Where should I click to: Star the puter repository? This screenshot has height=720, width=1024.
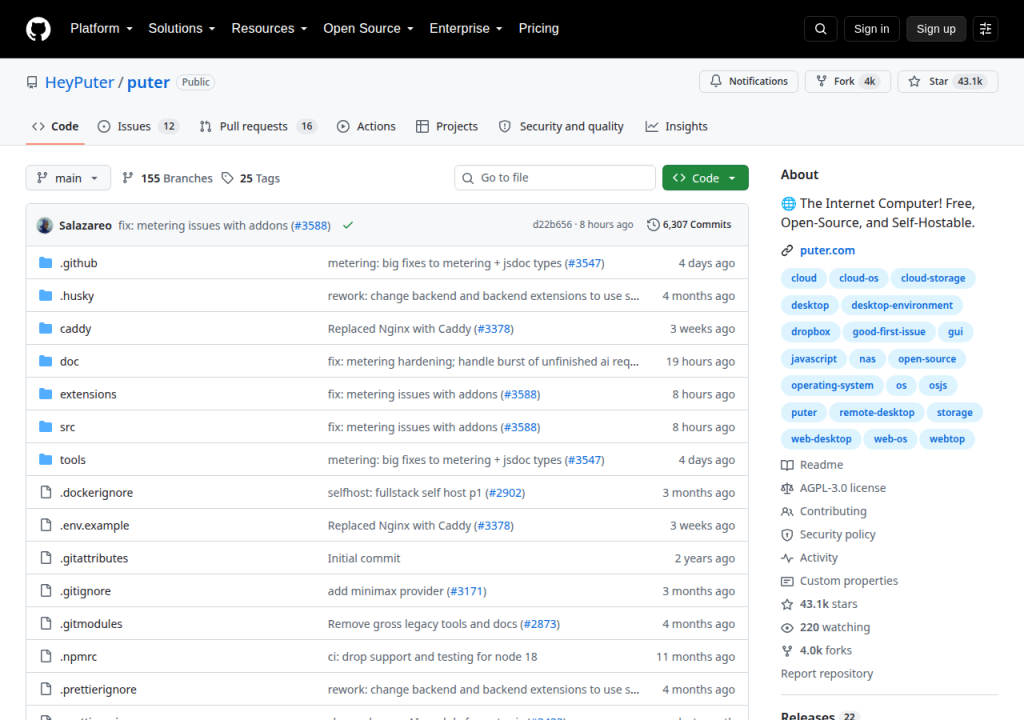click(948, 81)
